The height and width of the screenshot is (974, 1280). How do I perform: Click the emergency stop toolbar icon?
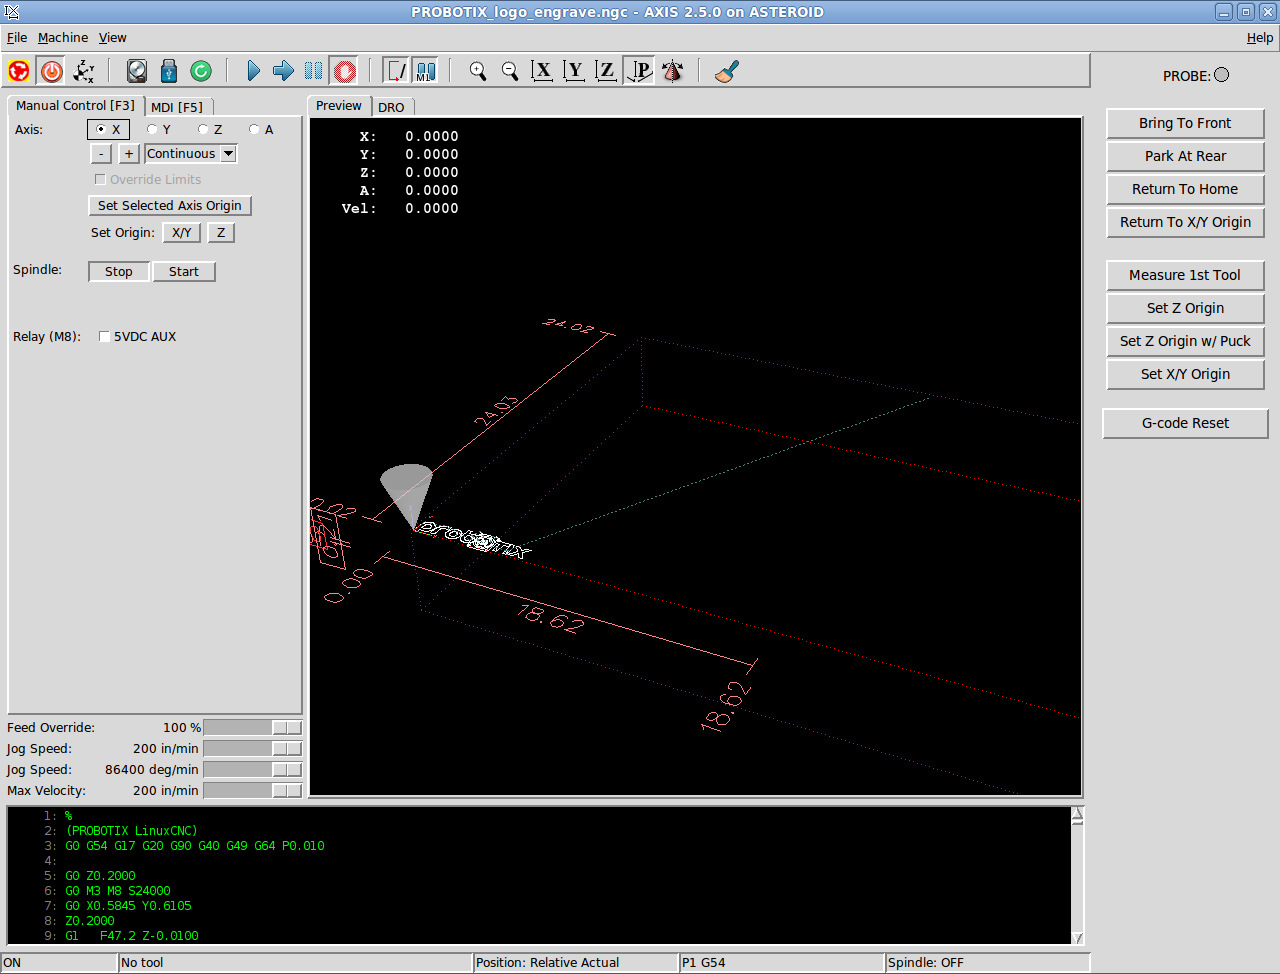tap(19, 71)
